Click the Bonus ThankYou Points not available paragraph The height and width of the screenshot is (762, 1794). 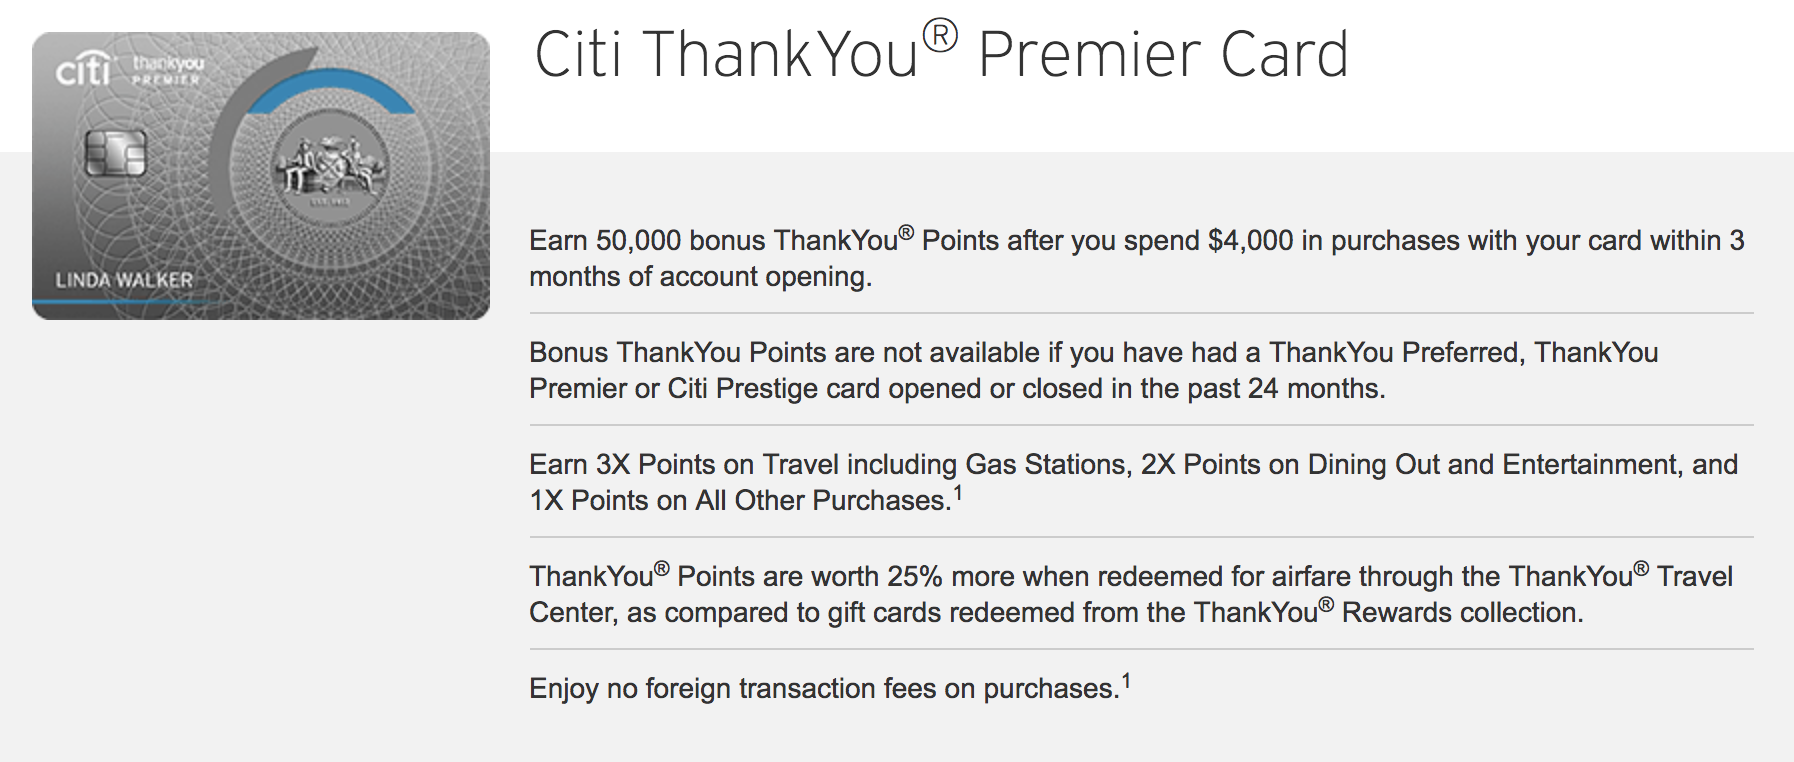pyautogui.click(x=1094, y=370)
